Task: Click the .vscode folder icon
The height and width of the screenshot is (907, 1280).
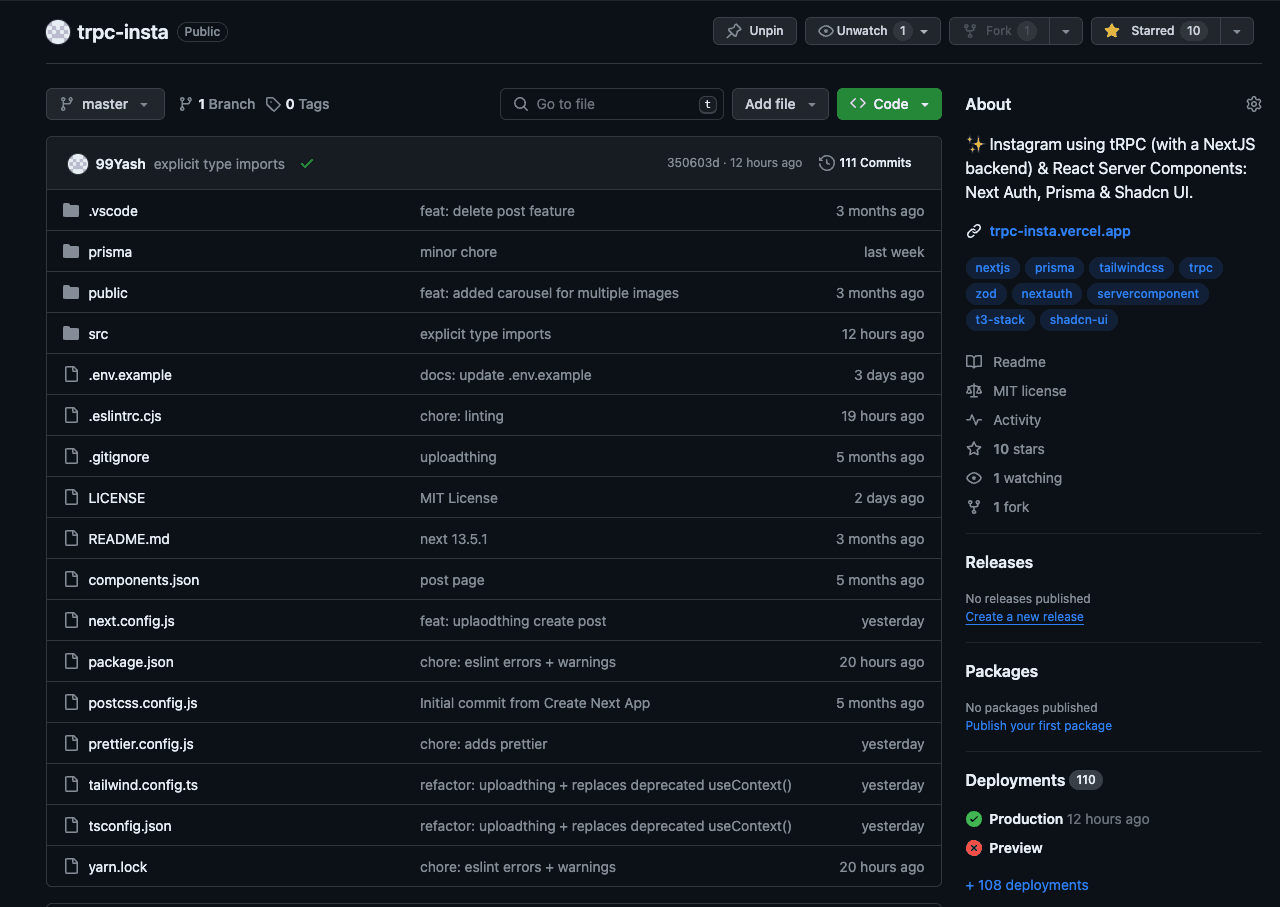Action: pyautogui.click(x=71, y=211)
